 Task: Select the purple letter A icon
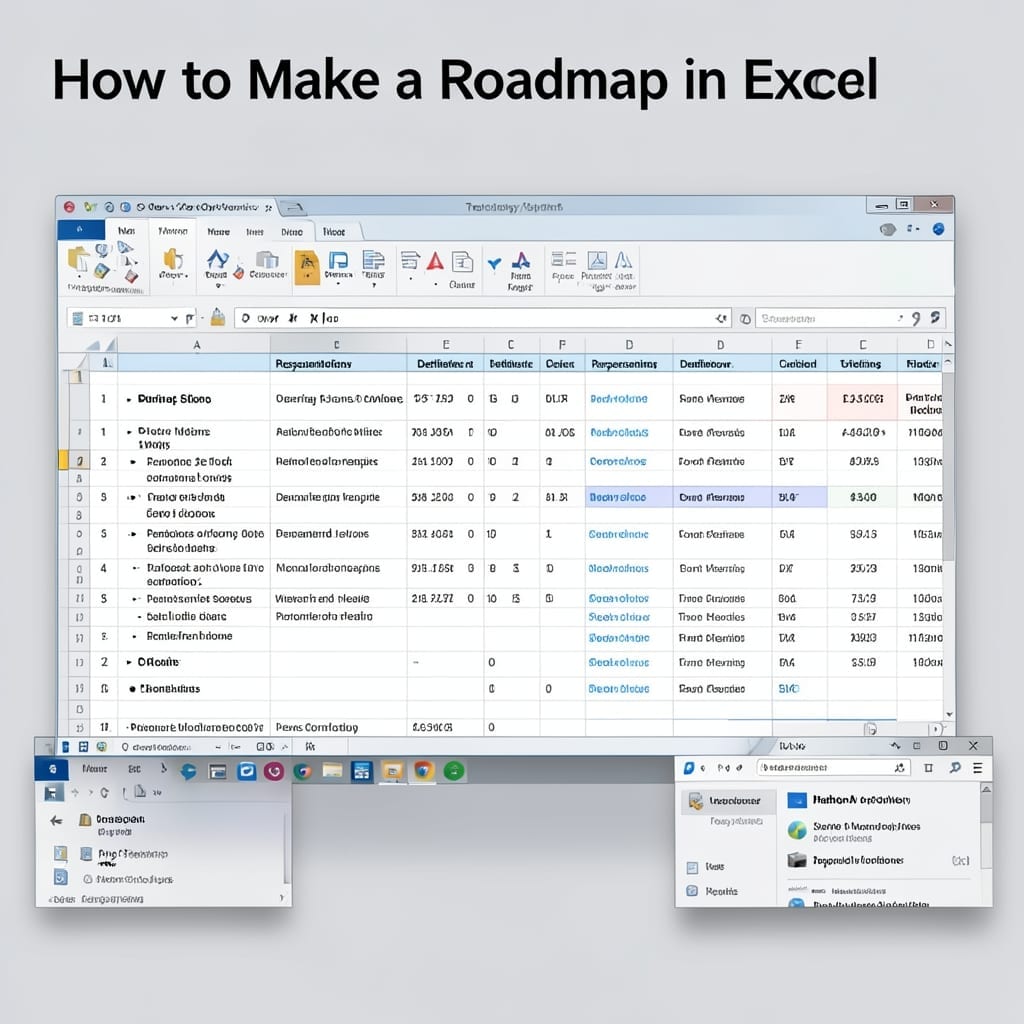[x=520, y=261]
